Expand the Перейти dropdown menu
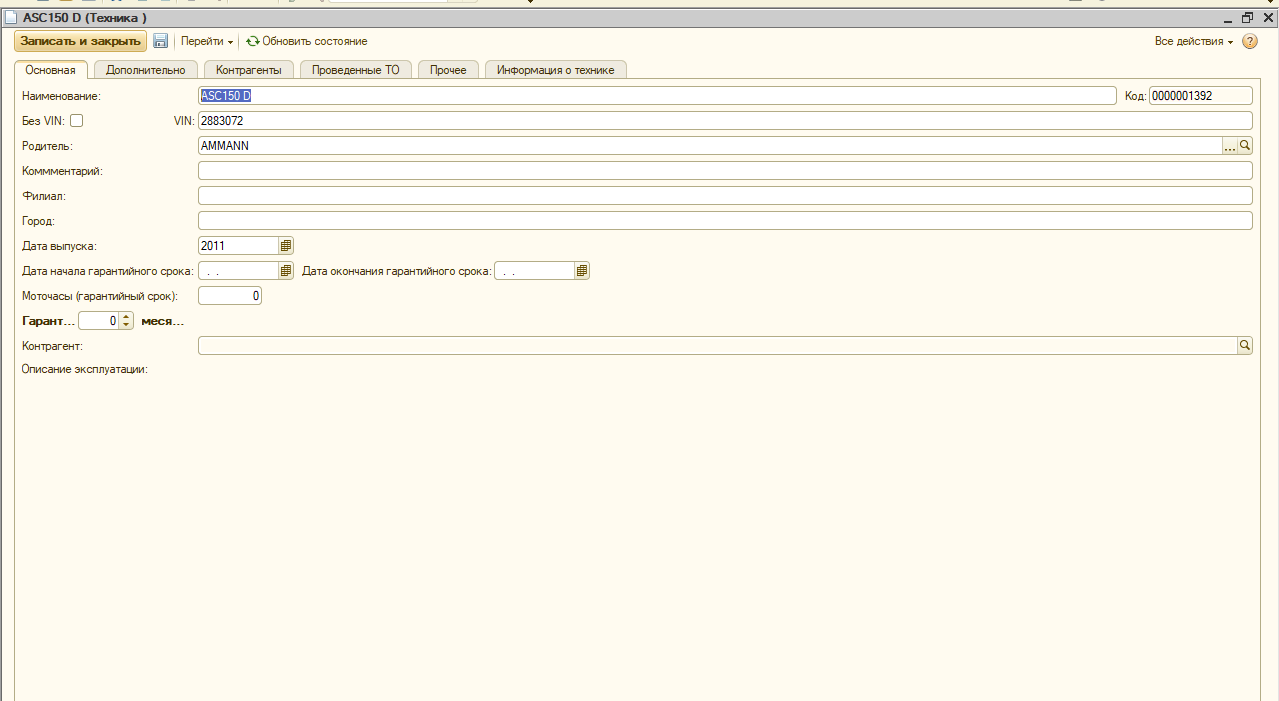 206,42
